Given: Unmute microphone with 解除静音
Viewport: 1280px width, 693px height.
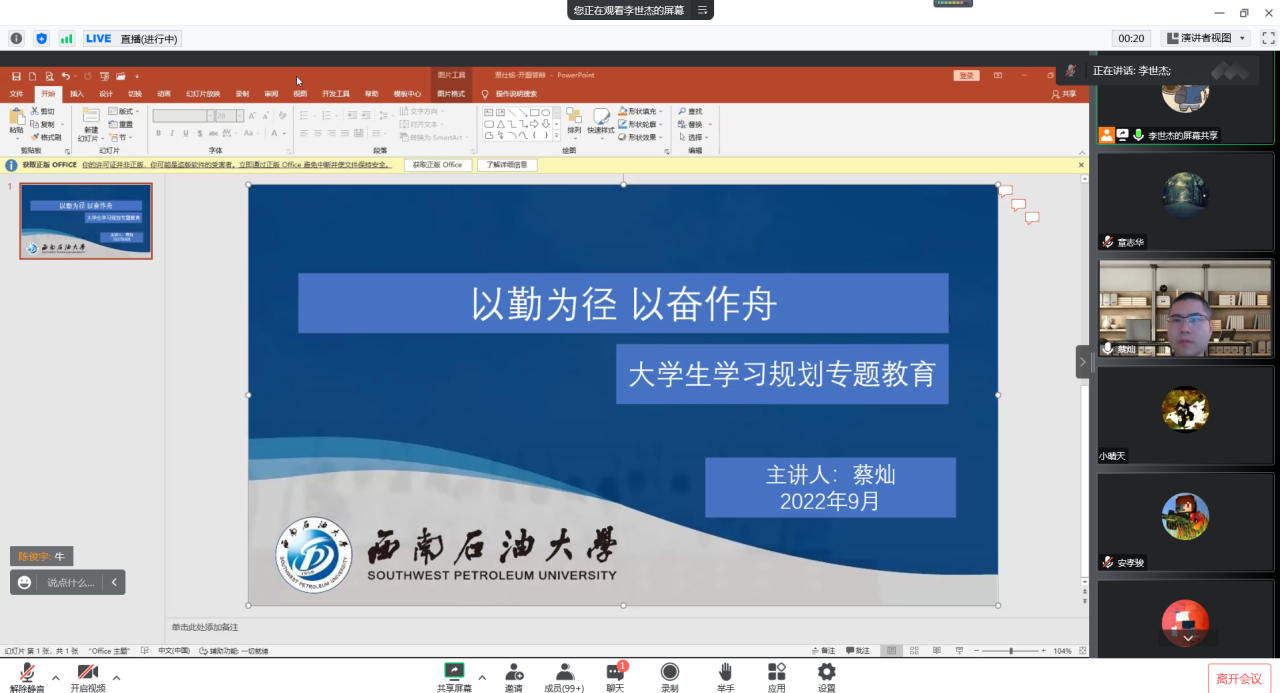Looking at the screenshot, I should click(27, 677).
